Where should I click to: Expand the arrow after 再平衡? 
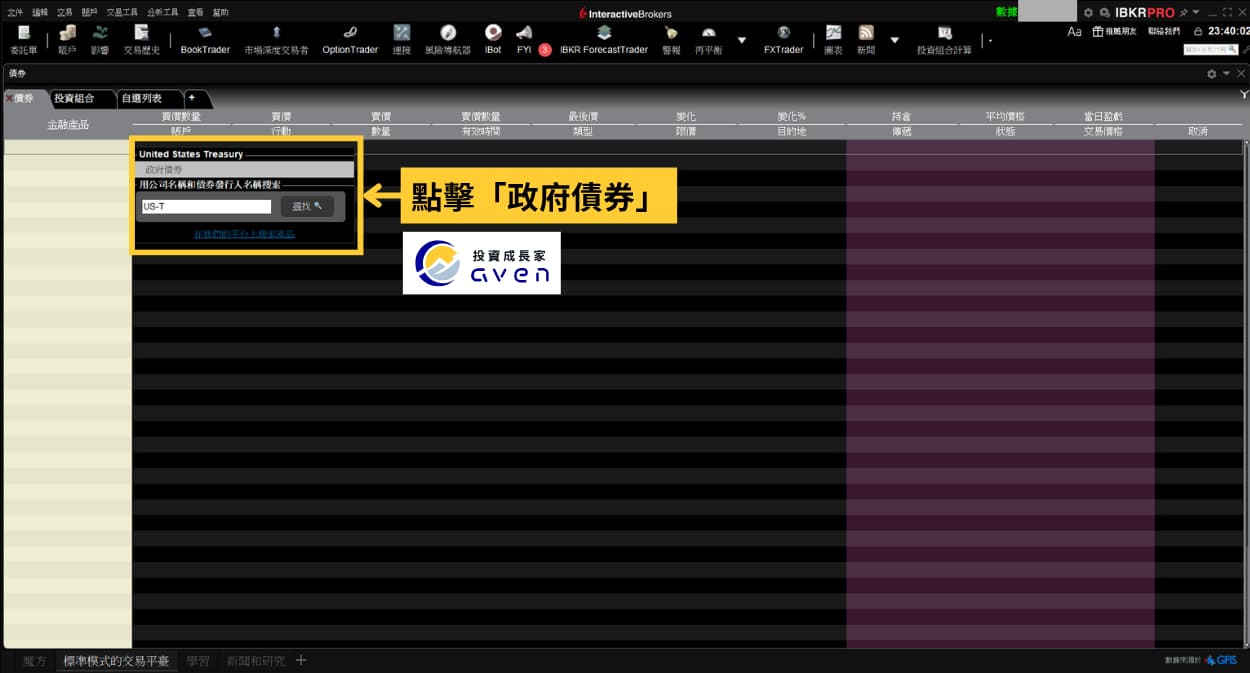pyautogui.click(x=741, y=40)
